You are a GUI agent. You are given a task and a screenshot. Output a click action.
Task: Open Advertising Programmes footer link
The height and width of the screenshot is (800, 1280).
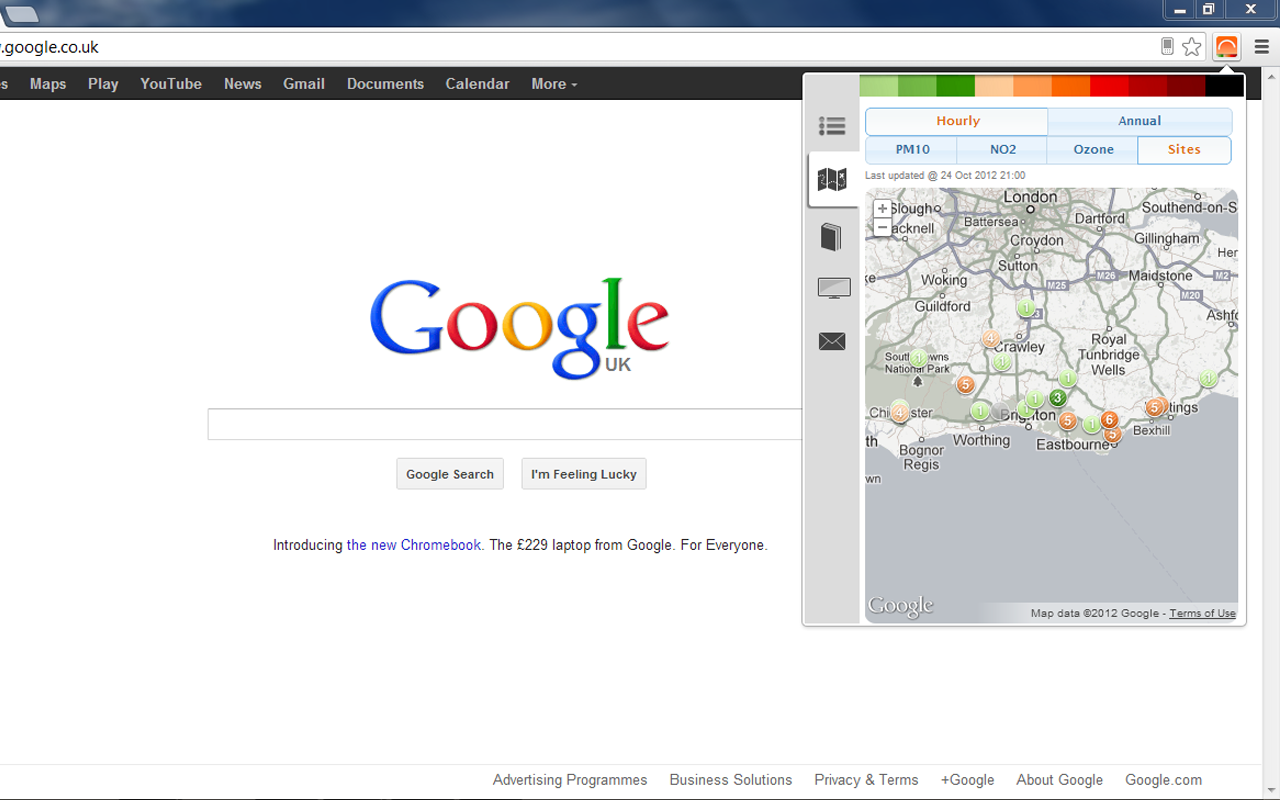pos(570,780)
